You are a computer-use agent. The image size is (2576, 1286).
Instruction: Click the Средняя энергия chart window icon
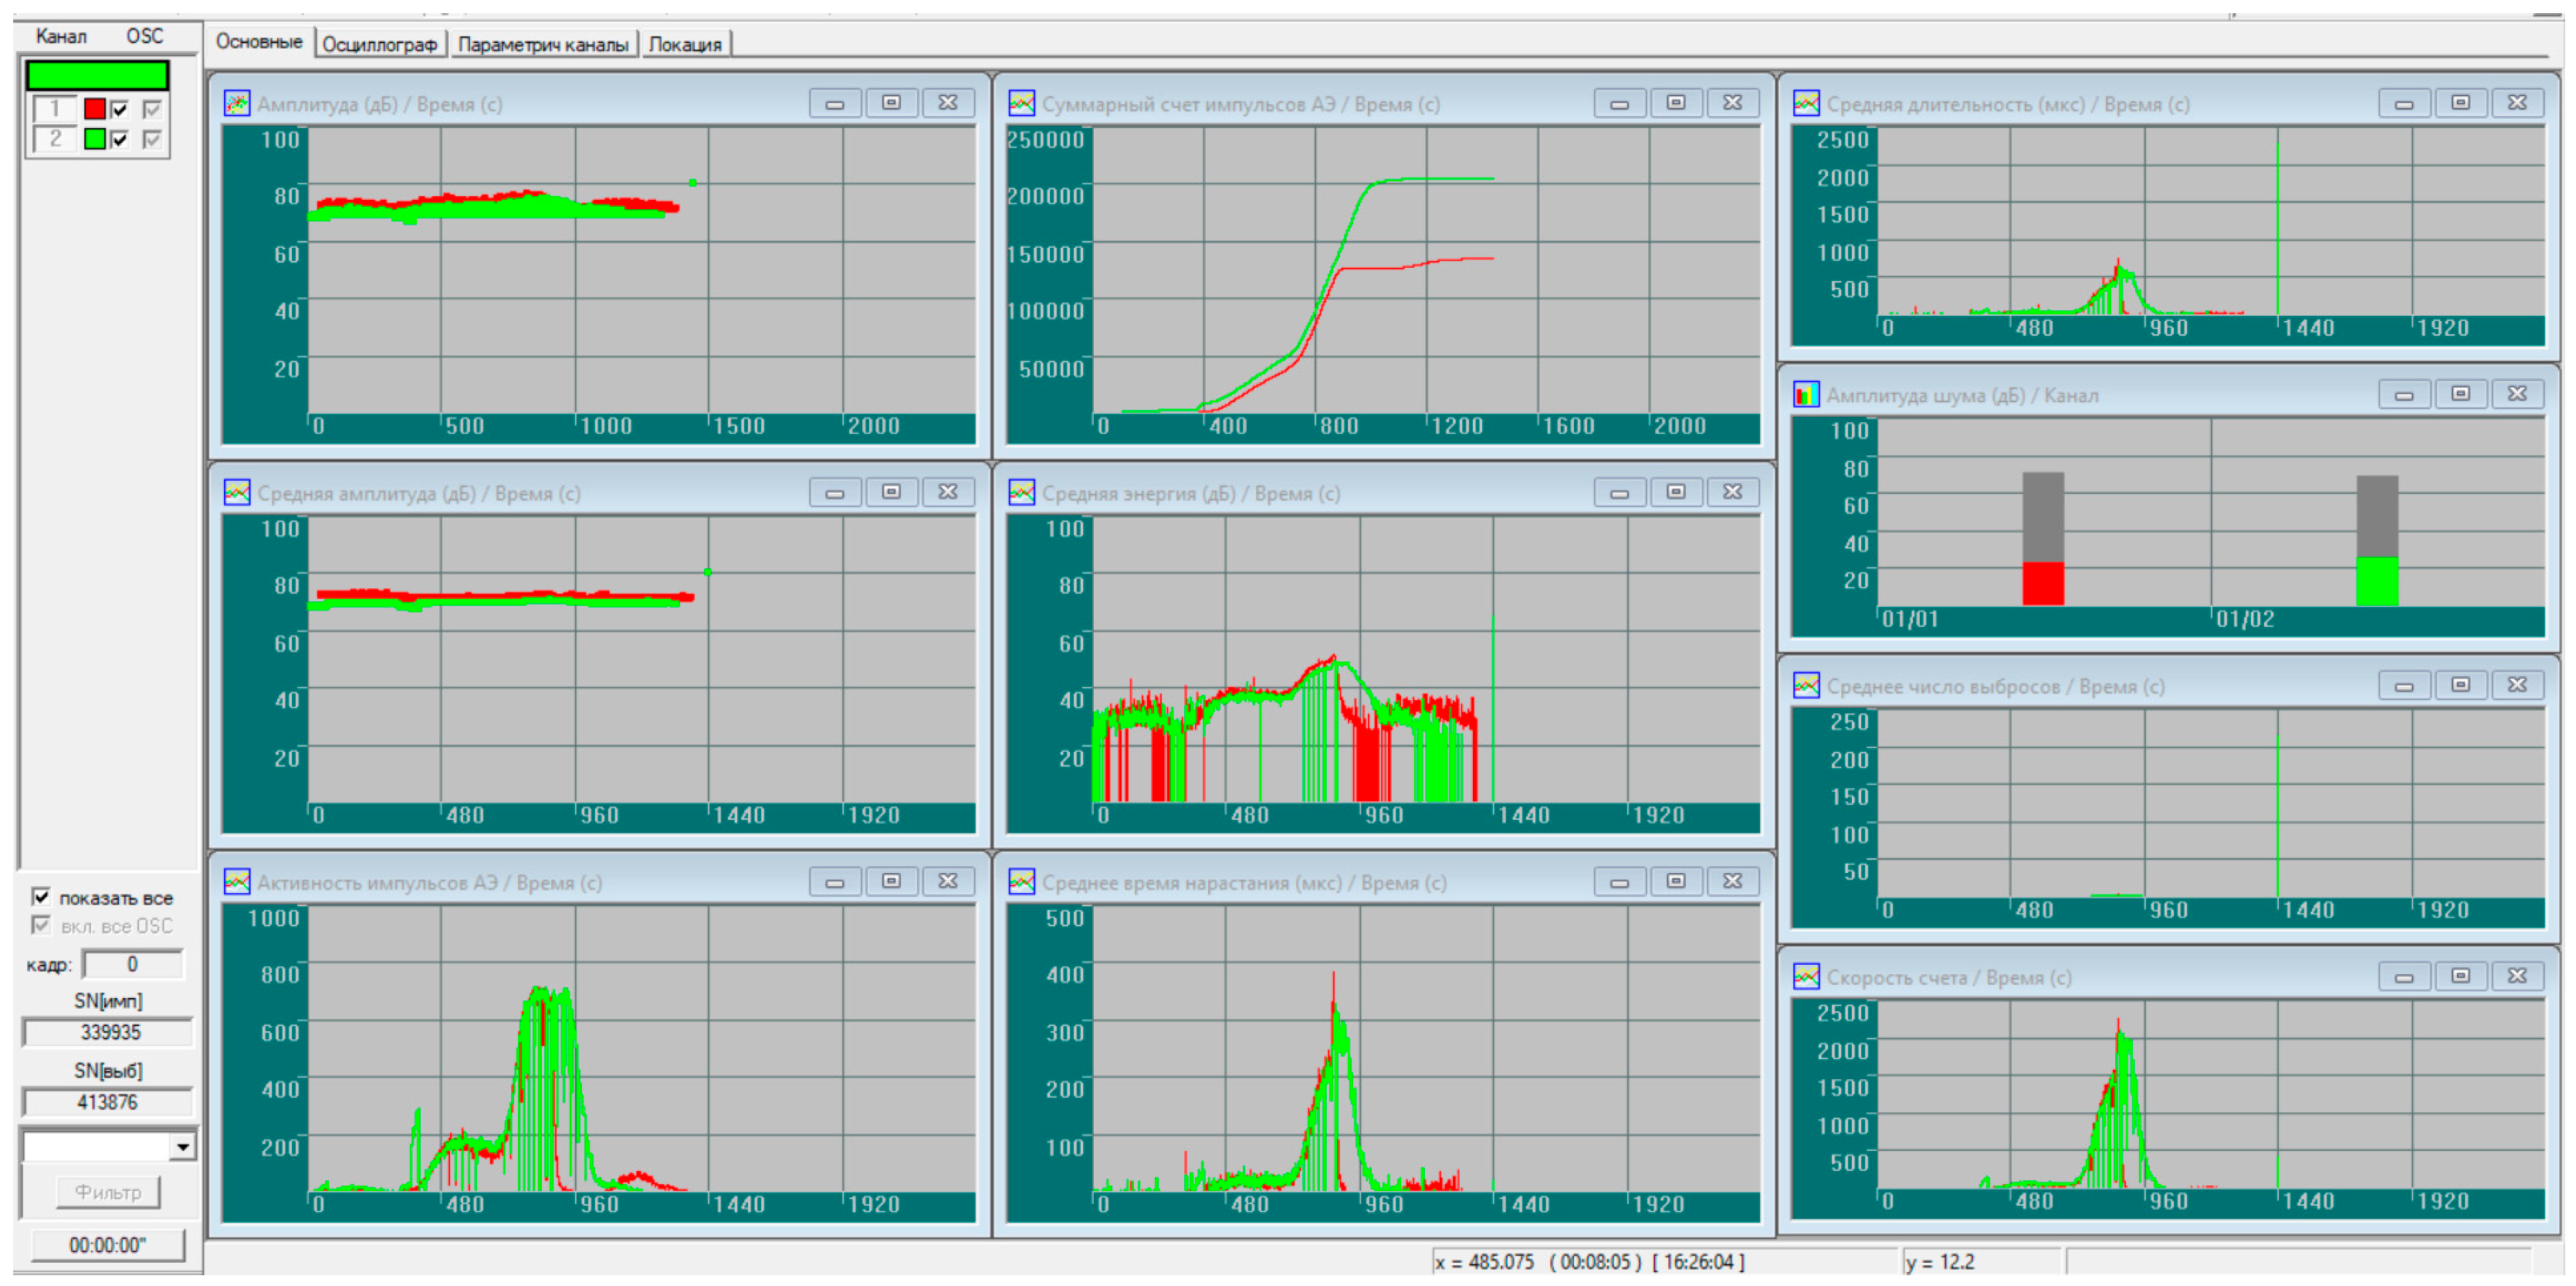click(1021, 492)
